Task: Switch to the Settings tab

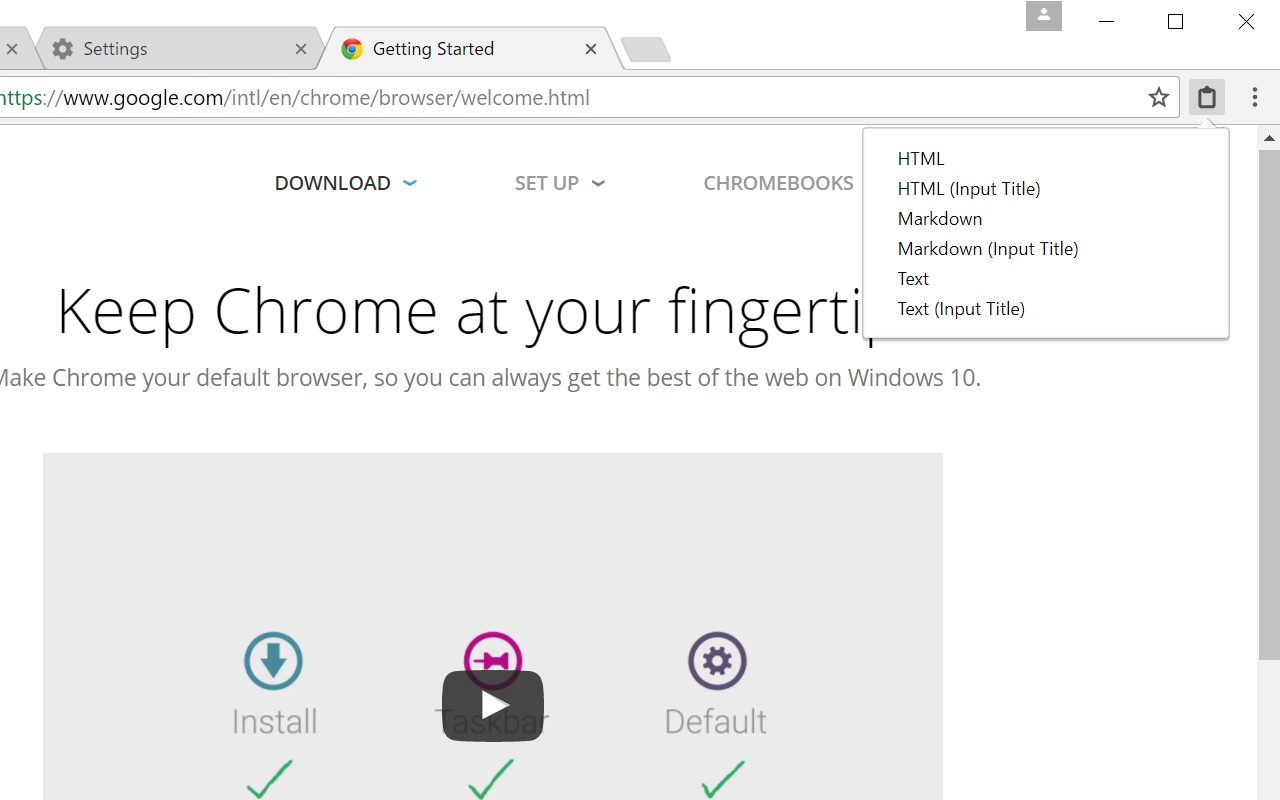Action: 180,49
